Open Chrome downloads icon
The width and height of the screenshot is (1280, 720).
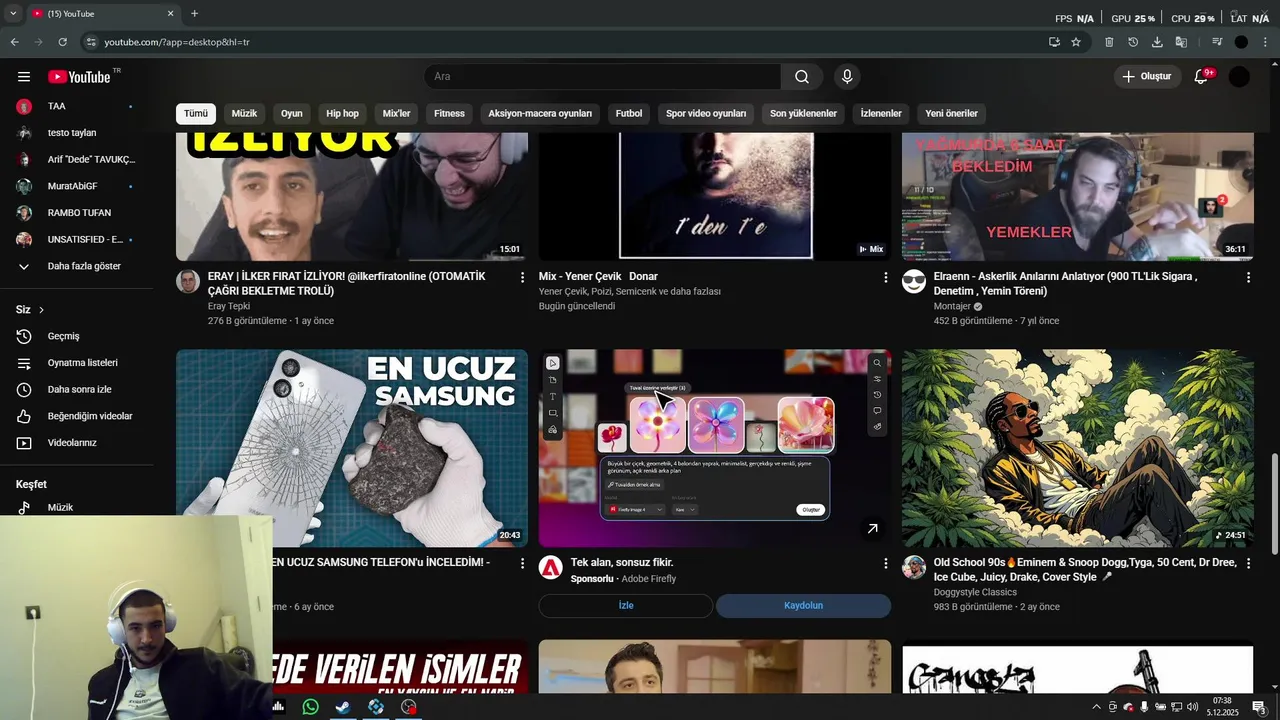pyautogui.click(x=1157, y=42)
